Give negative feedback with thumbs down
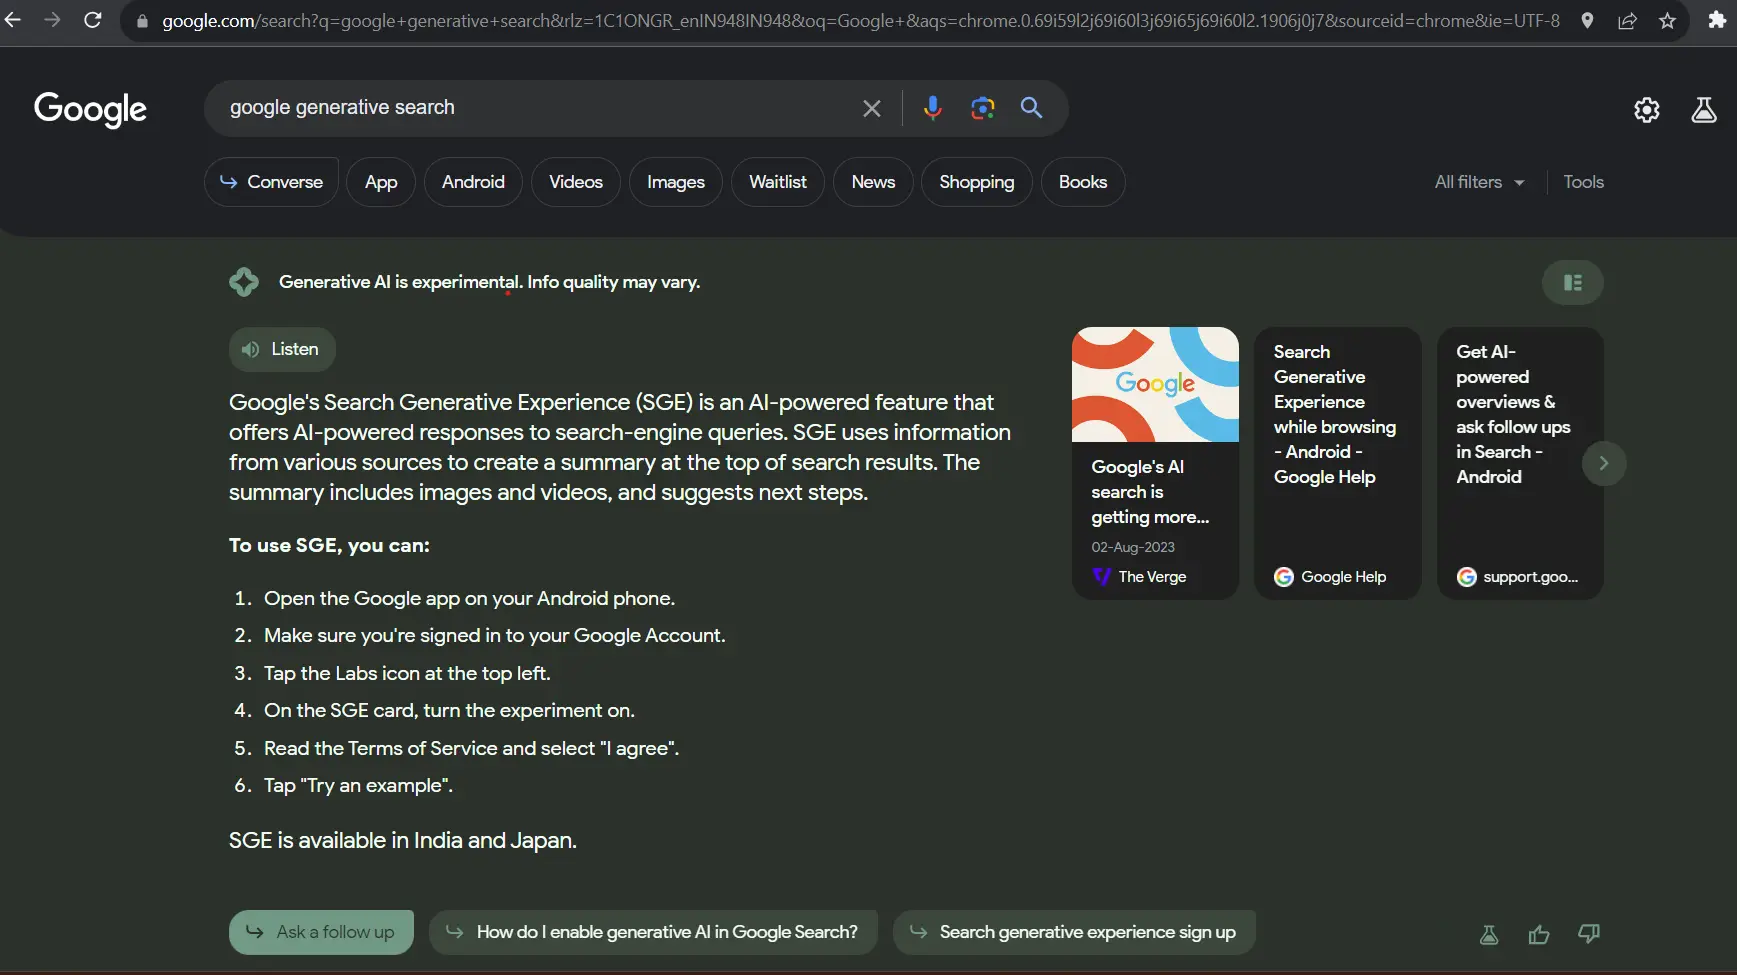The height and width of the screenshot is (975, 1737). tap(1589, 933)
